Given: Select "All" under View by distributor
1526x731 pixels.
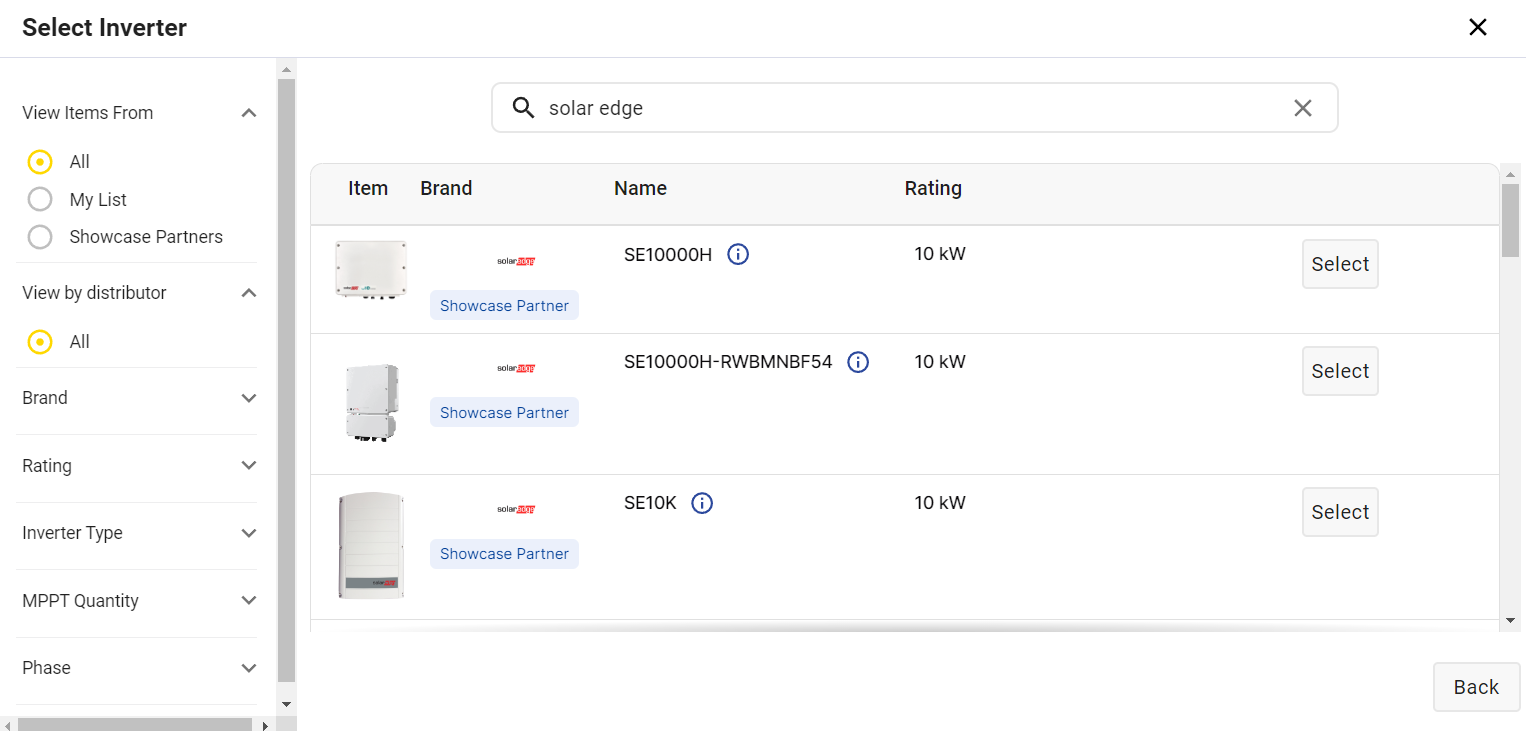Looking at the screenshot, I should click(40, 341).
